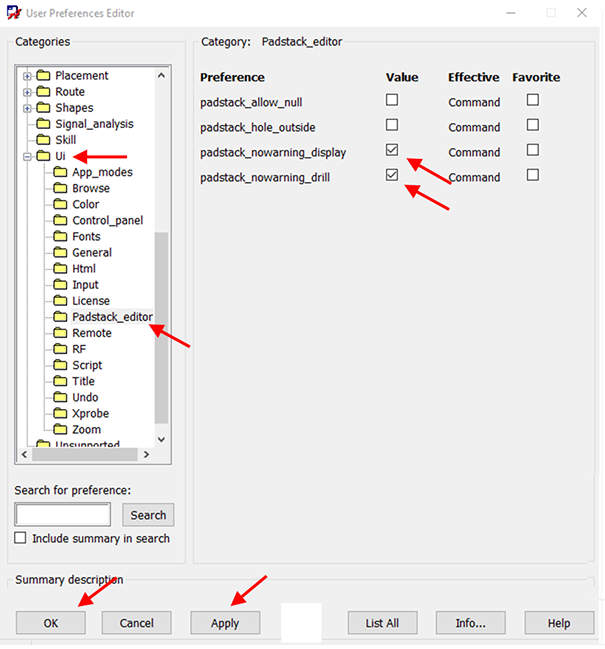Click the Fonts folder icon

click(x=60, y=237)
